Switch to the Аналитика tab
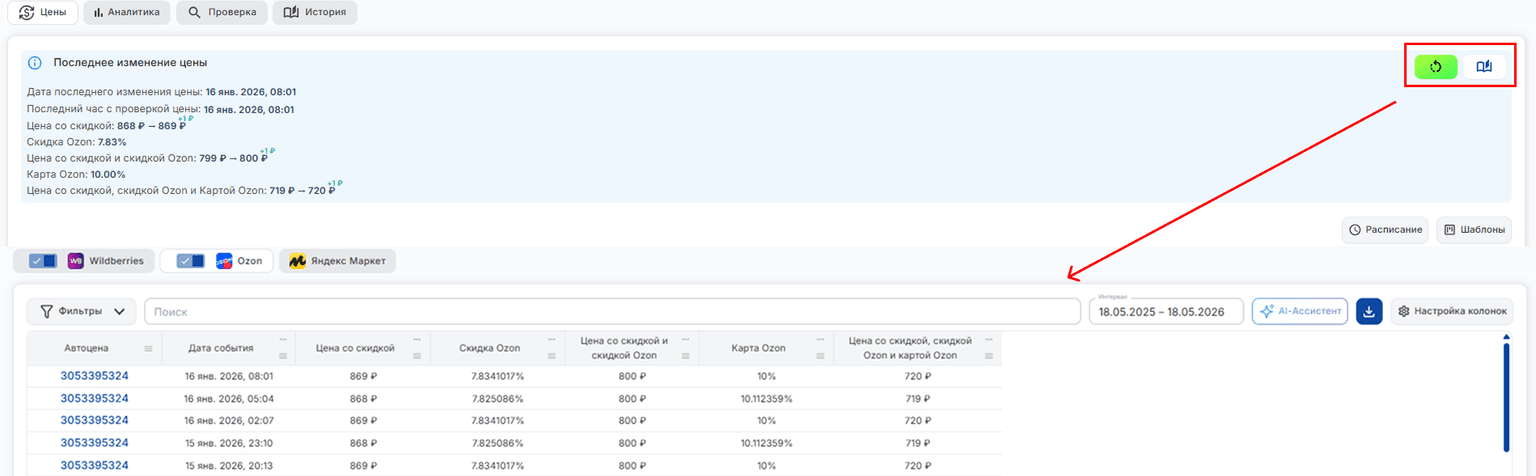 [127, 13]
